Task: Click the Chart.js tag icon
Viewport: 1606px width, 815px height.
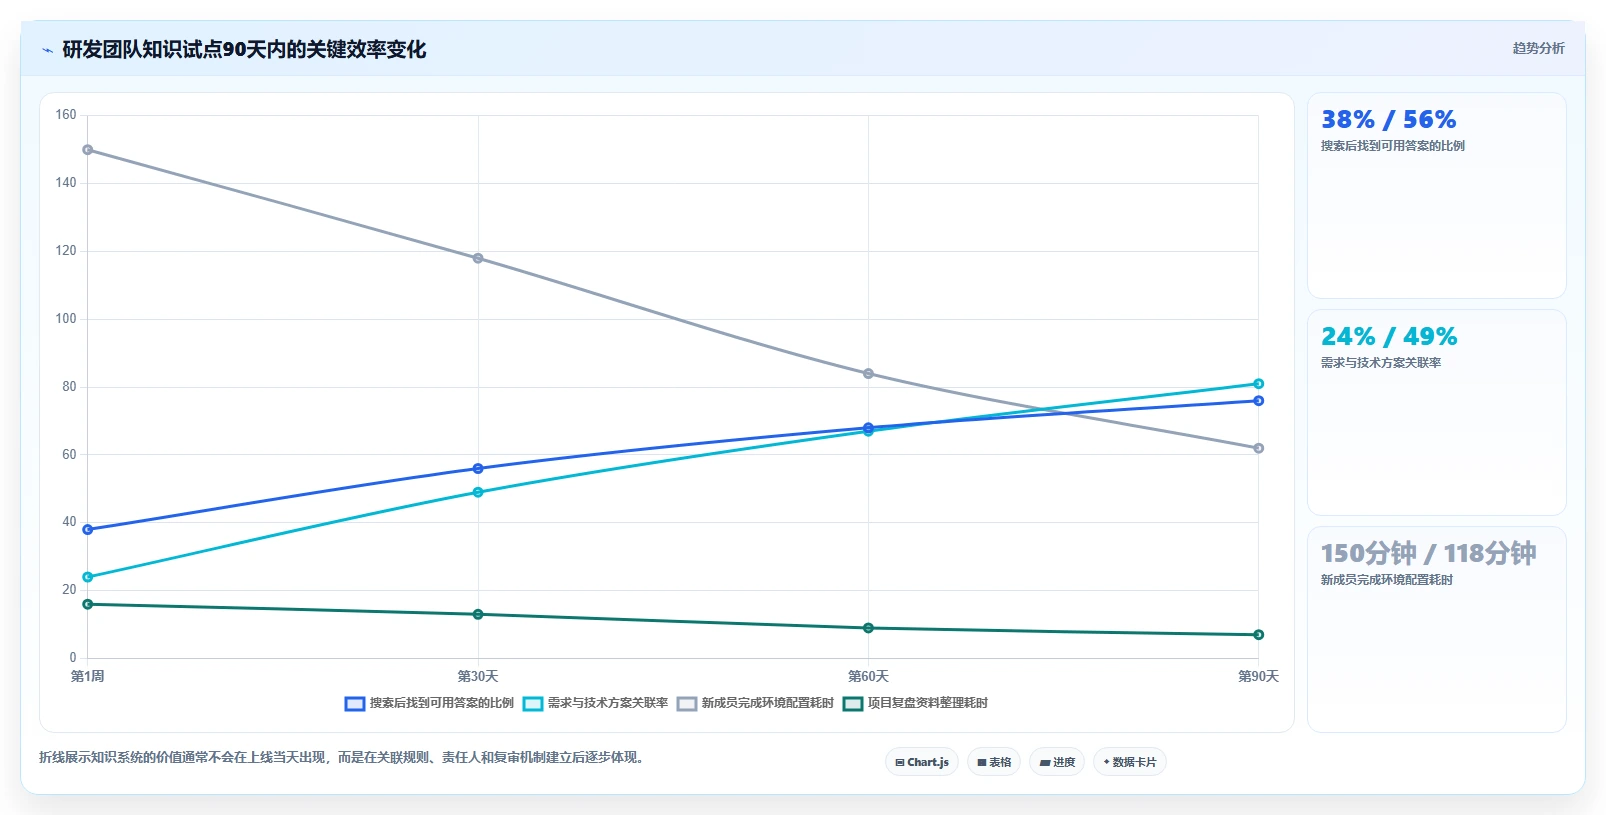Action: (900, 763)
